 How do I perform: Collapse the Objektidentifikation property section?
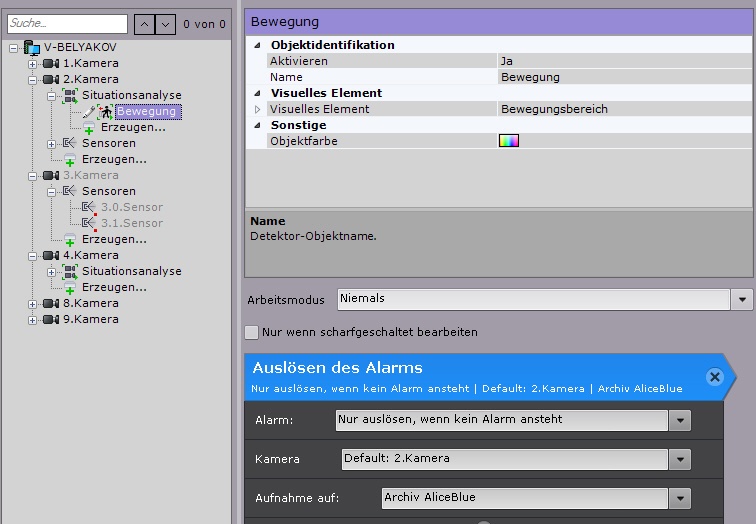point(257,45)
